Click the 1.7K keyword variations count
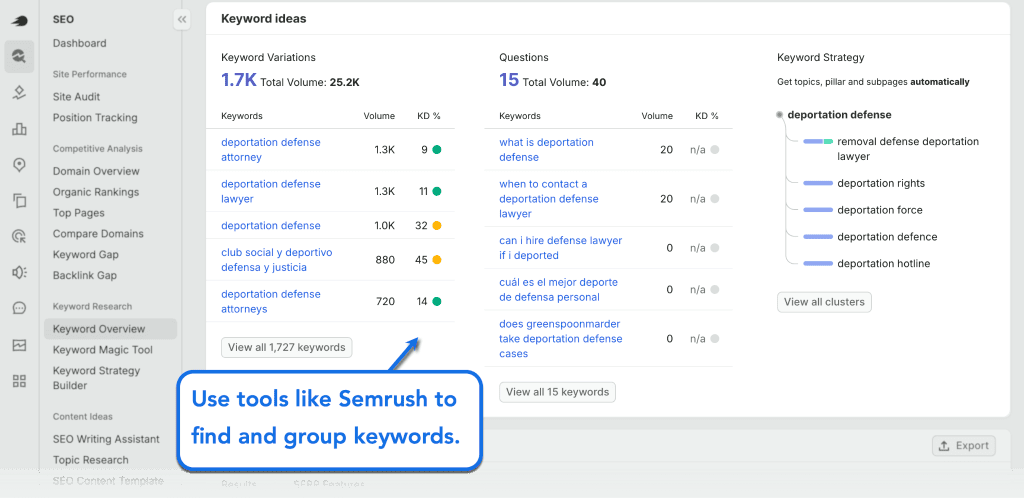 click(239, 81)
